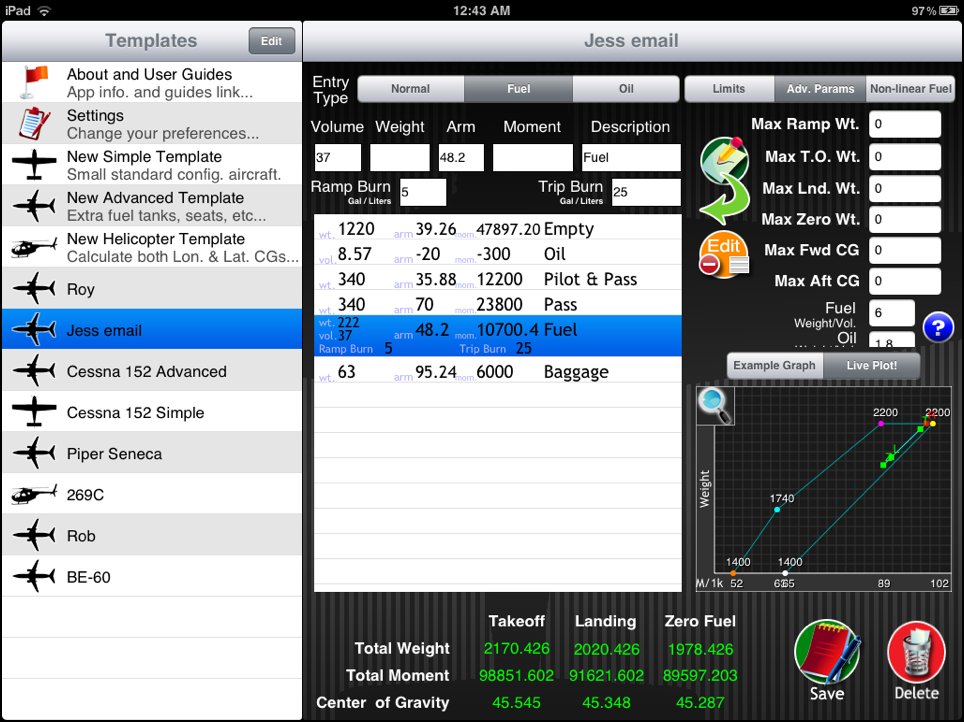Click the Trip Burn input field
Image resolution: width=964 pixels, height=722 pixels.
click(645, 192)
